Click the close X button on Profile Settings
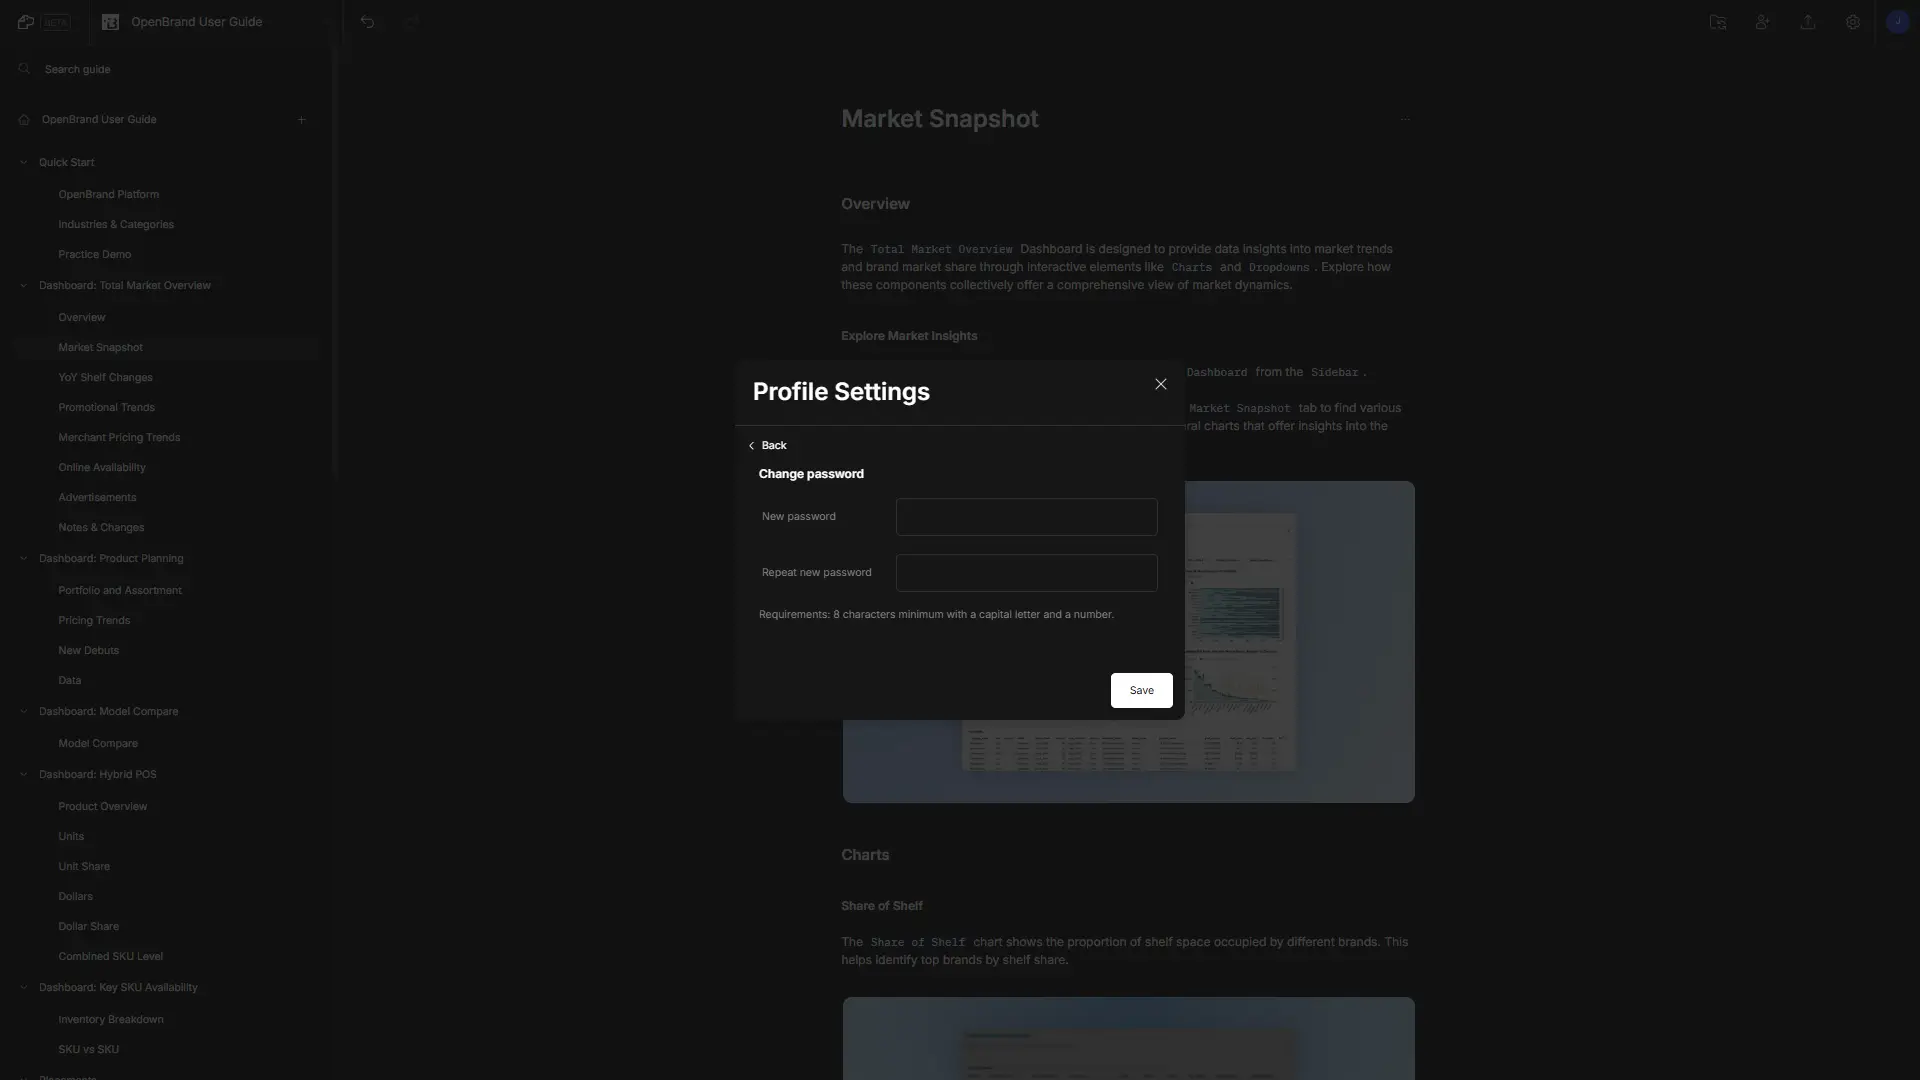 (1160, 385)
